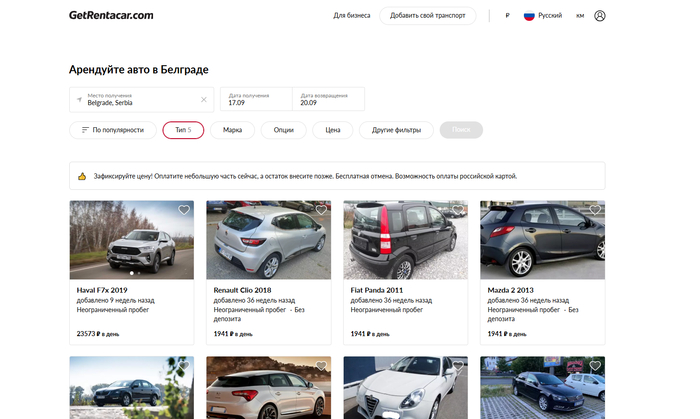
Task: Open the user account profile icon
Action: click(x=600, y=16)
